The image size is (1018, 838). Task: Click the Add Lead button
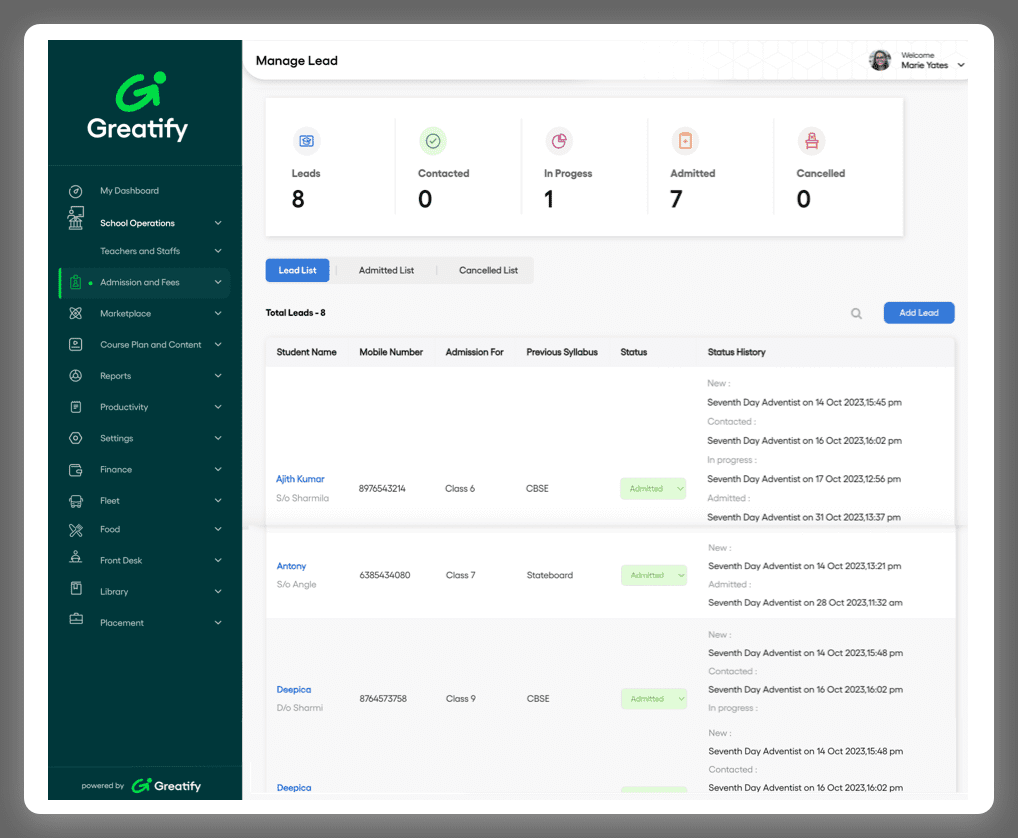point(918,313)
